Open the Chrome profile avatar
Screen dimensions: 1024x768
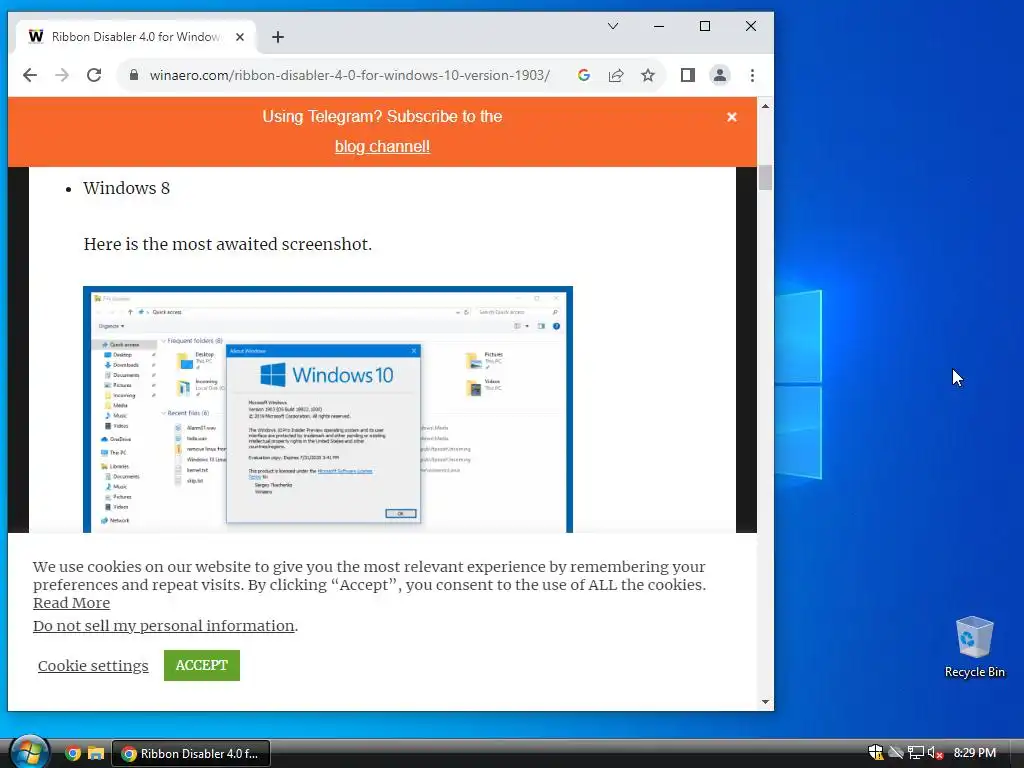[x=720, y=75]
